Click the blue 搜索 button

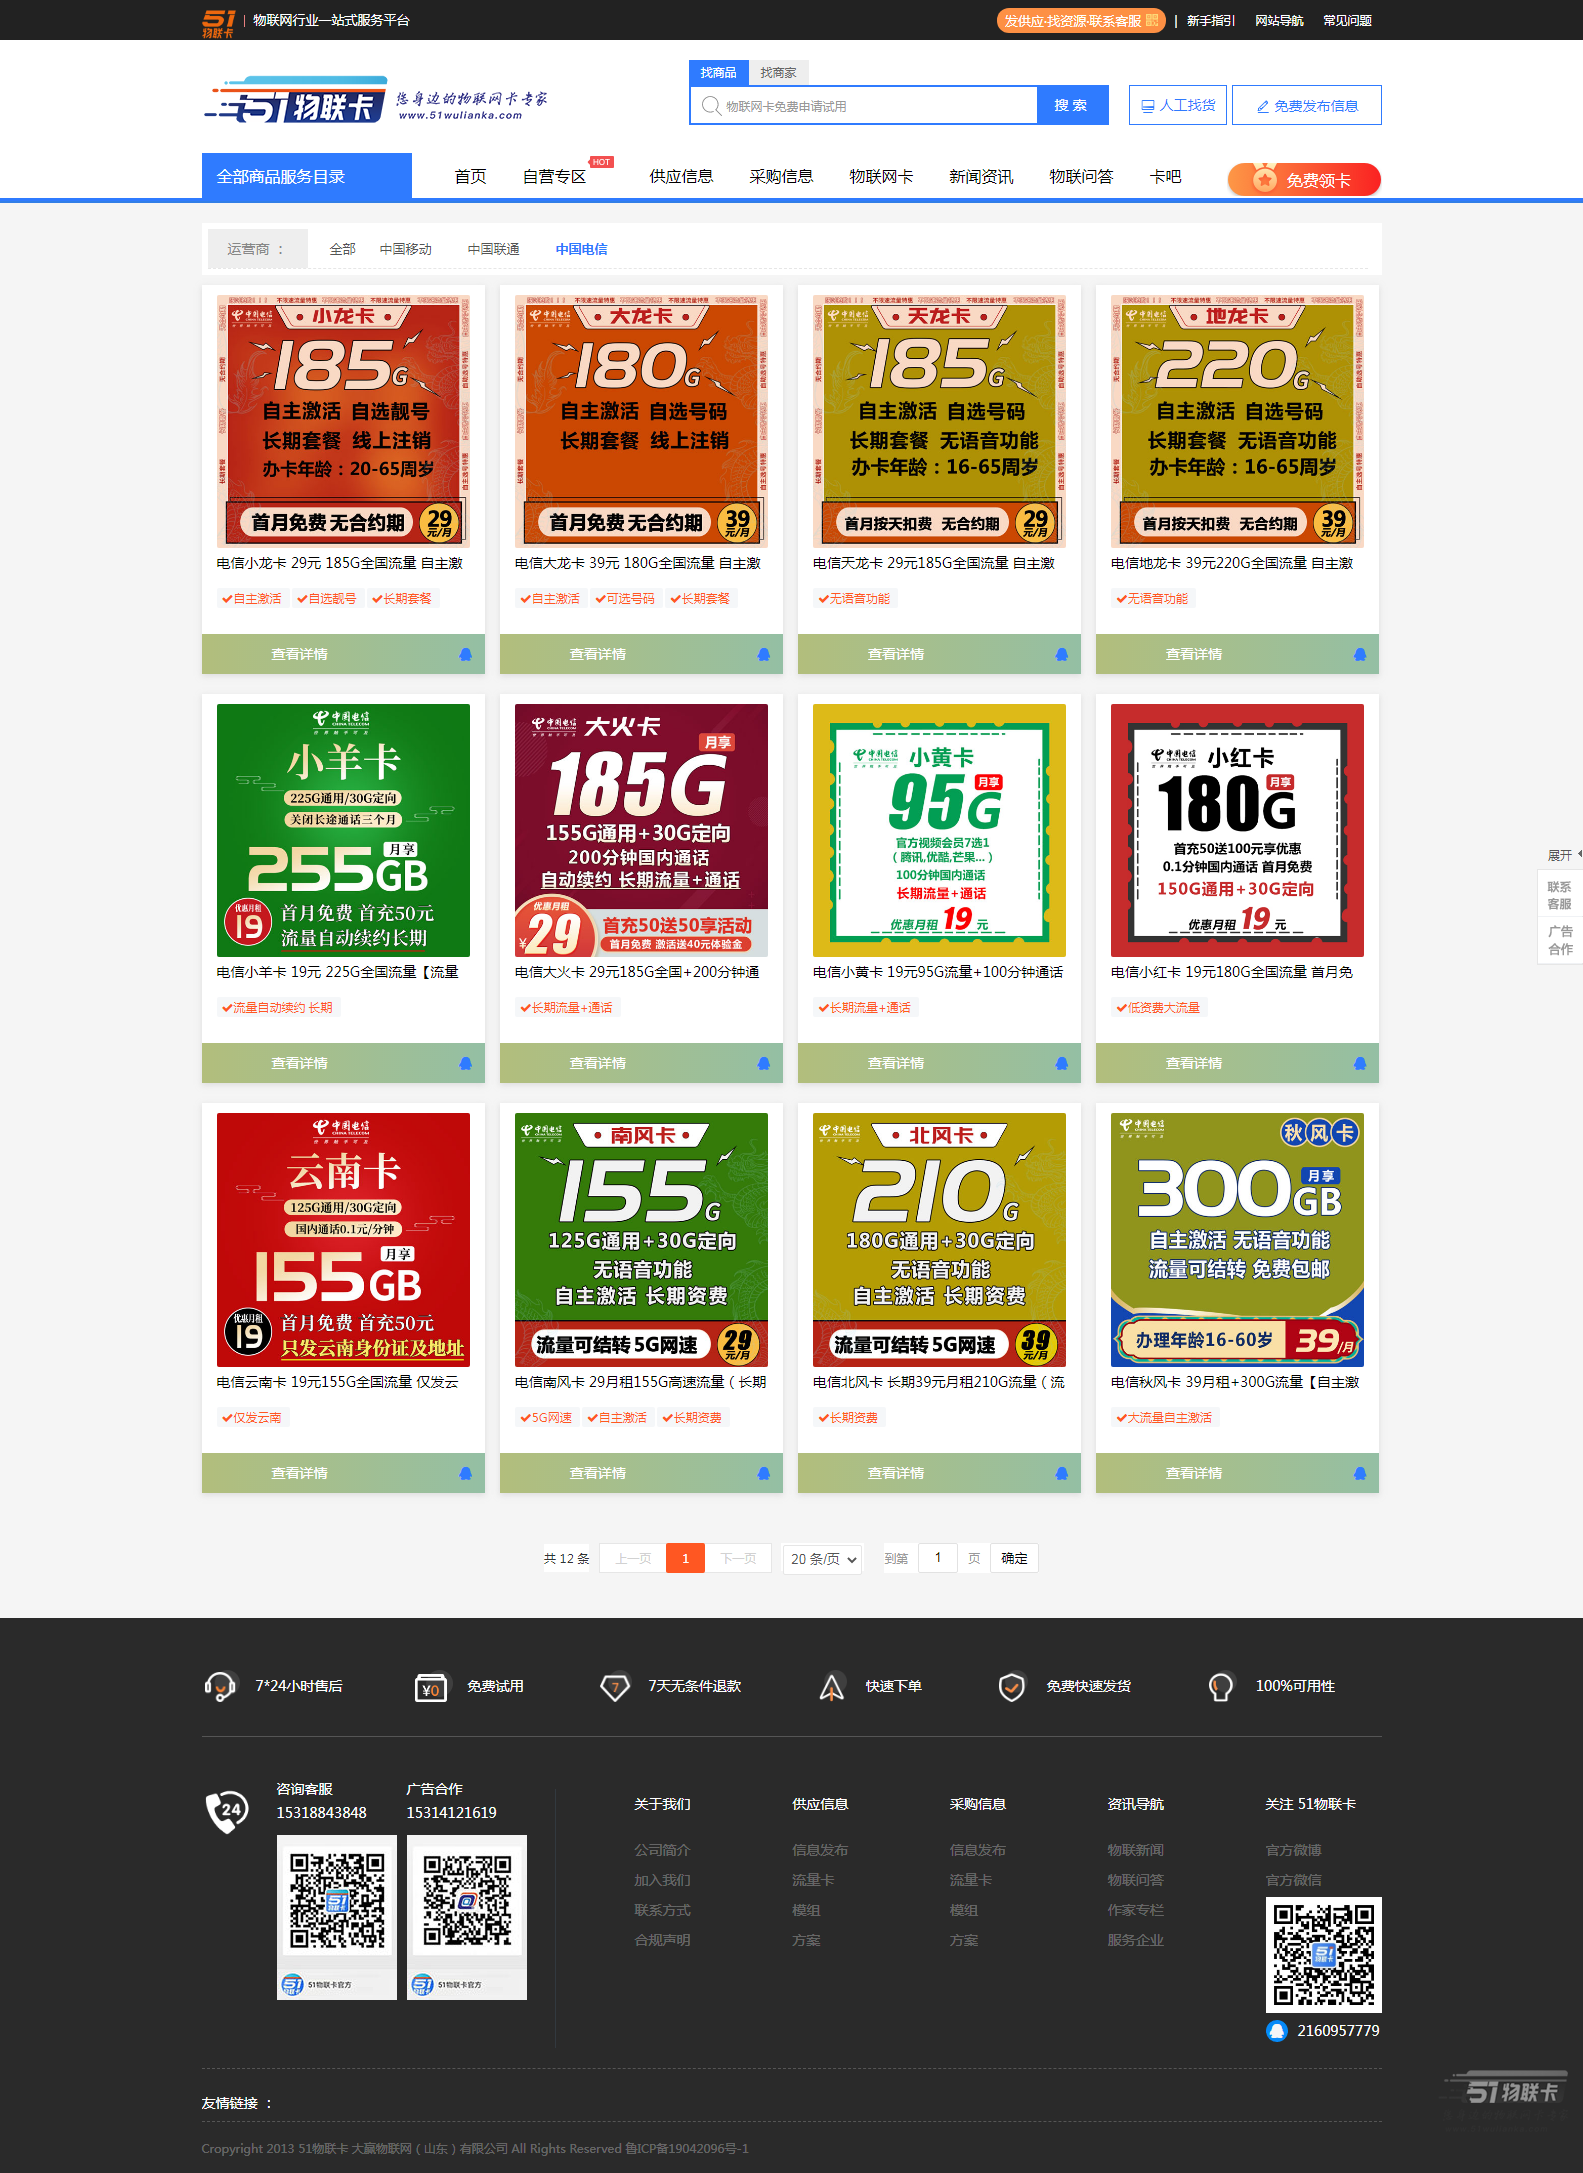(1072, 105)
